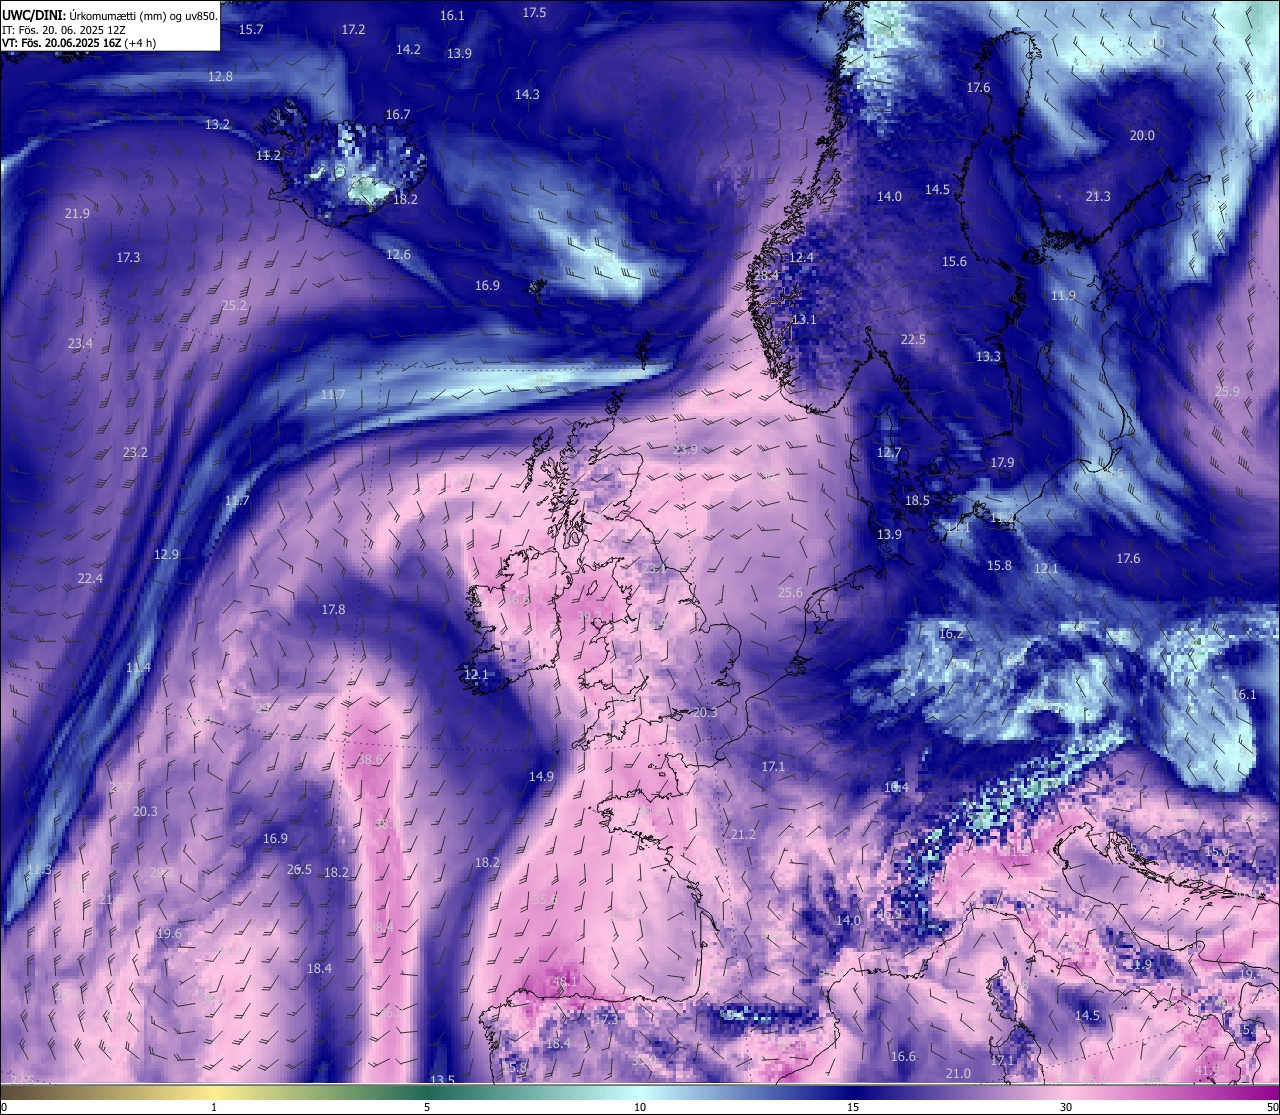Viewport: 1280px width, 1115px height.
Task: Click the 15.7 value at the top
Action: point(251,30)
